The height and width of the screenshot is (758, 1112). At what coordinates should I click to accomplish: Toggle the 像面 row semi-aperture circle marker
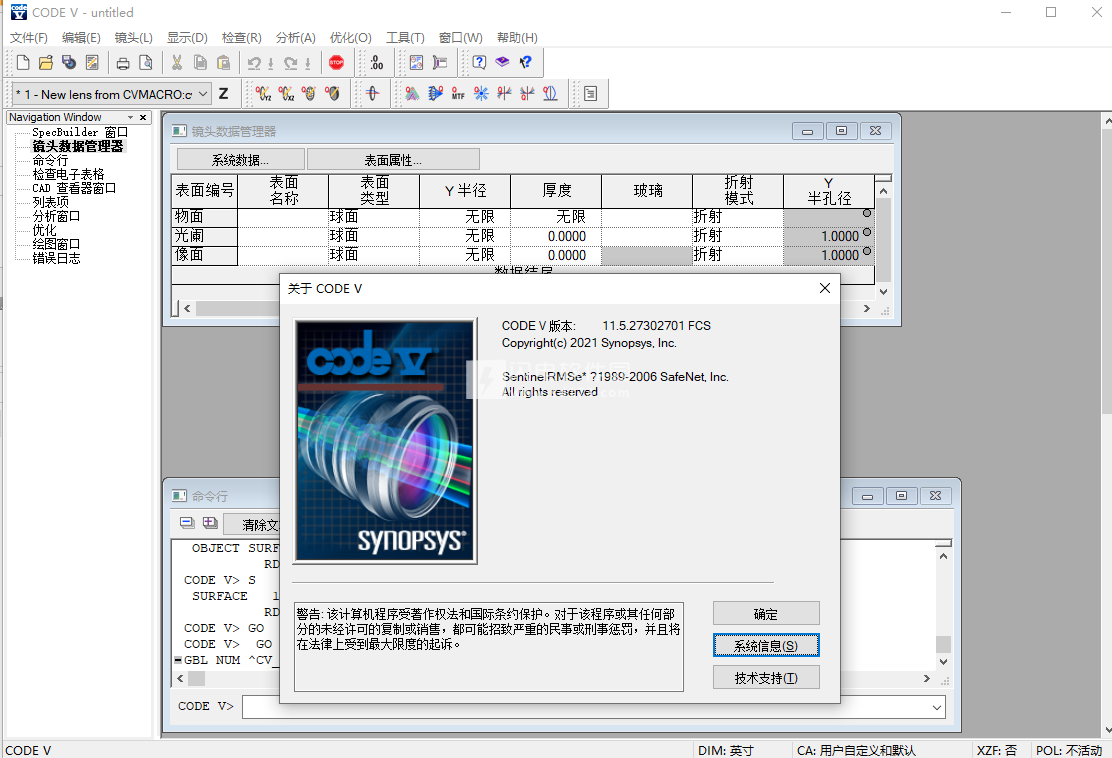[867, 251]
